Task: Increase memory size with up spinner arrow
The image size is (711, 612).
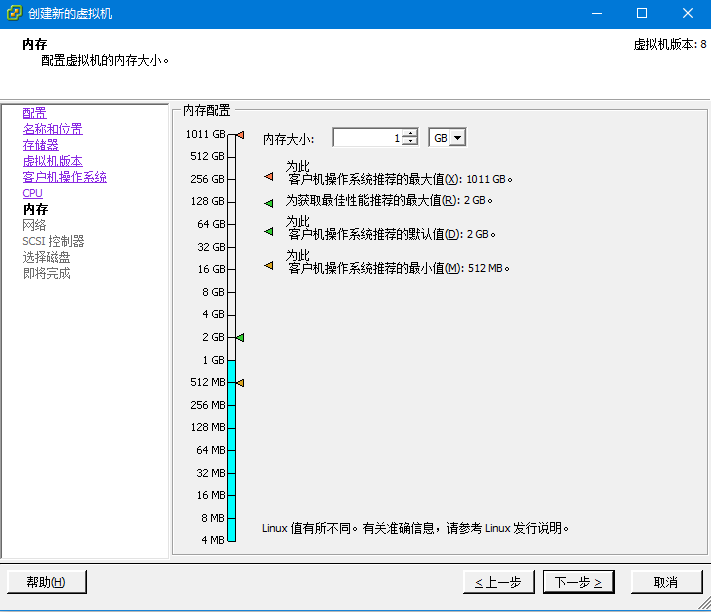Action: tap(410, 133)
